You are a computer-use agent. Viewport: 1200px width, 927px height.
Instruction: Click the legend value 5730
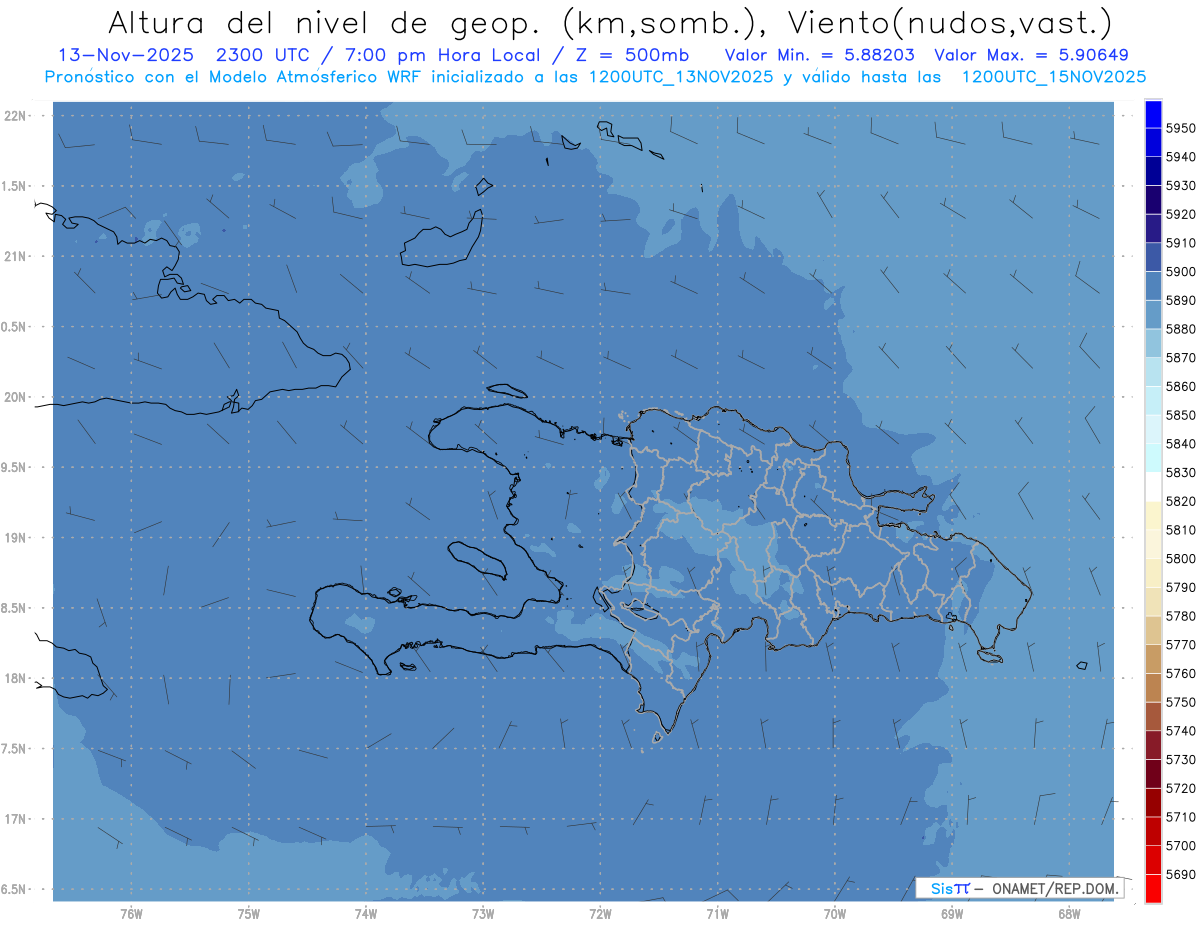tap(1181, 759)
